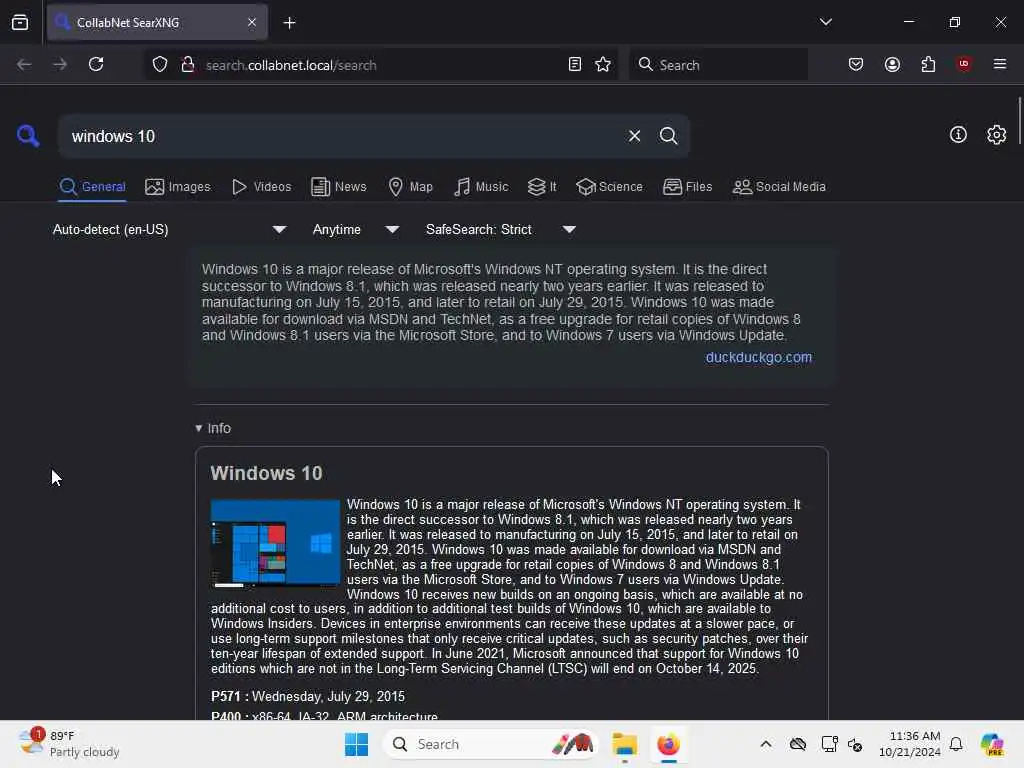The height and width of the screenshot is (768, 1024).
Task: Switch to the It category
Action: (x=542, y=187)
